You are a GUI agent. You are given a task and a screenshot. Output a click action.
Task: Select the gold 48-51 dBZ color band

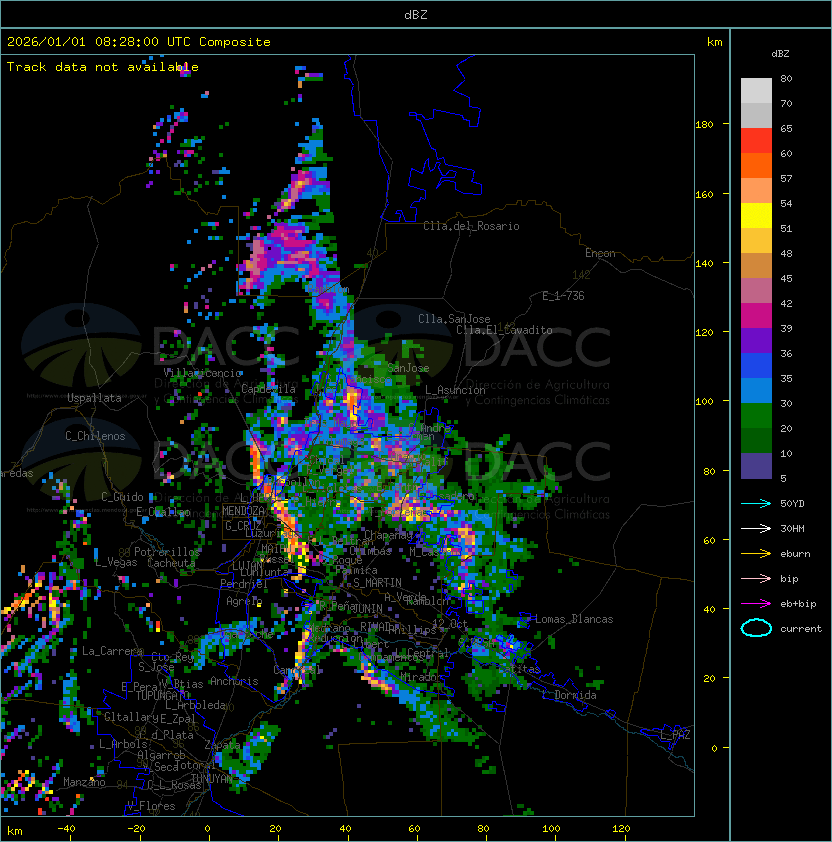coord(756,241)
